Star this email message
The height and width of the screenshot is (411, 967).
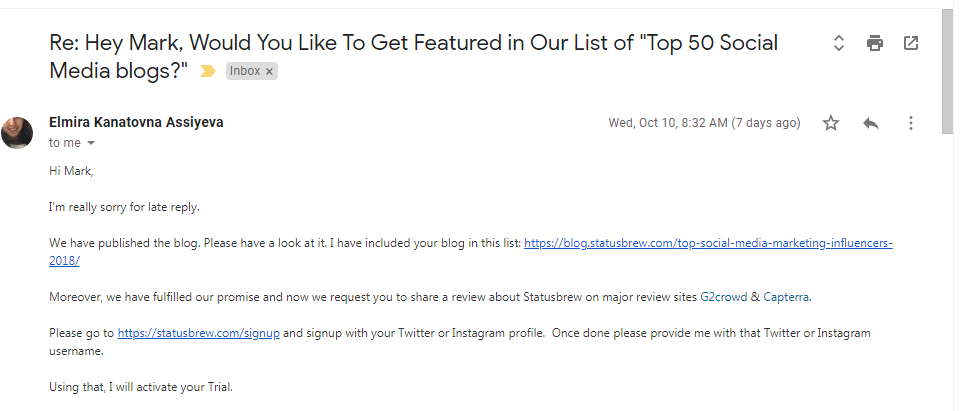831,123
